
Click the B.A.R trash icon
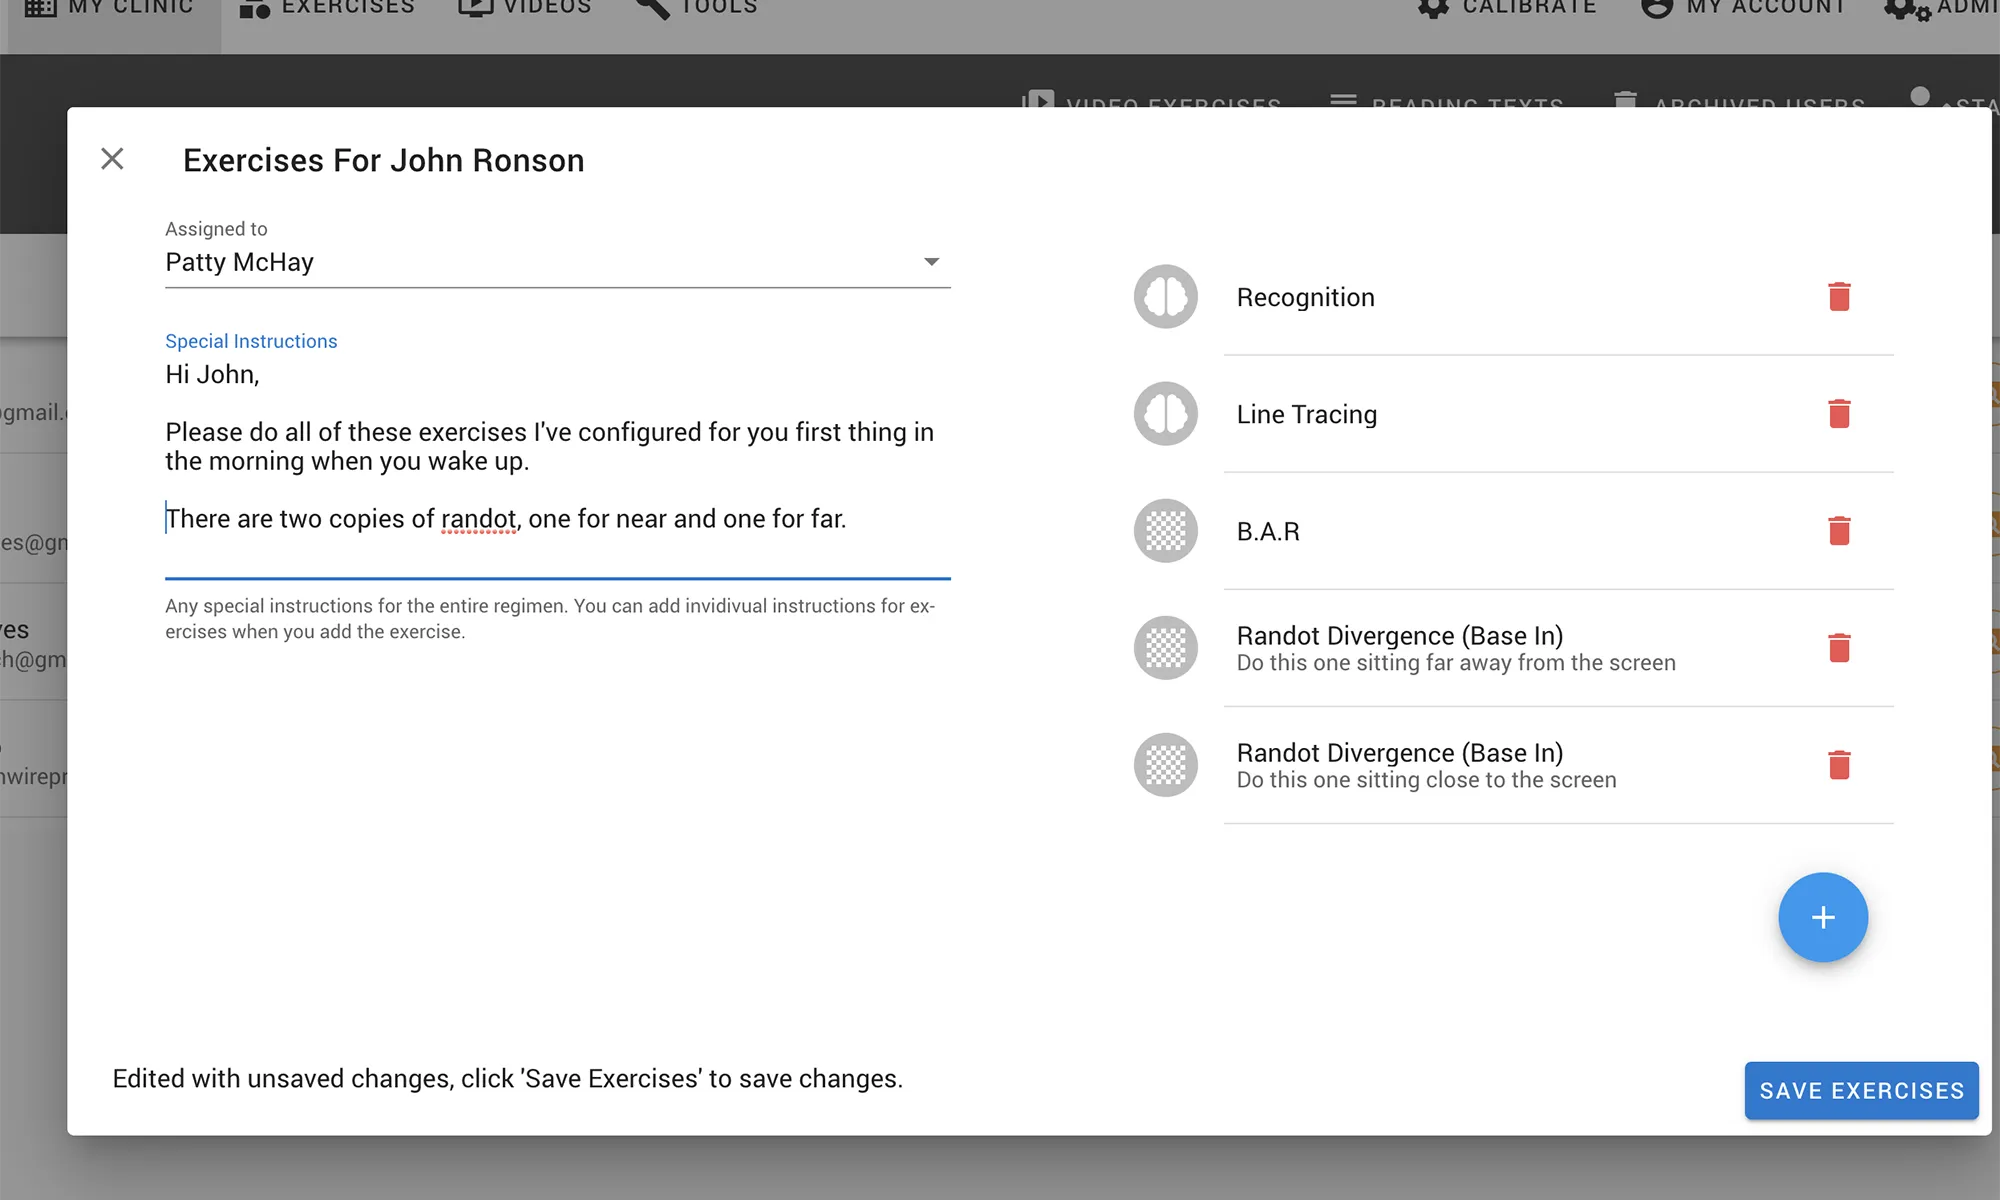[1838, 531]
